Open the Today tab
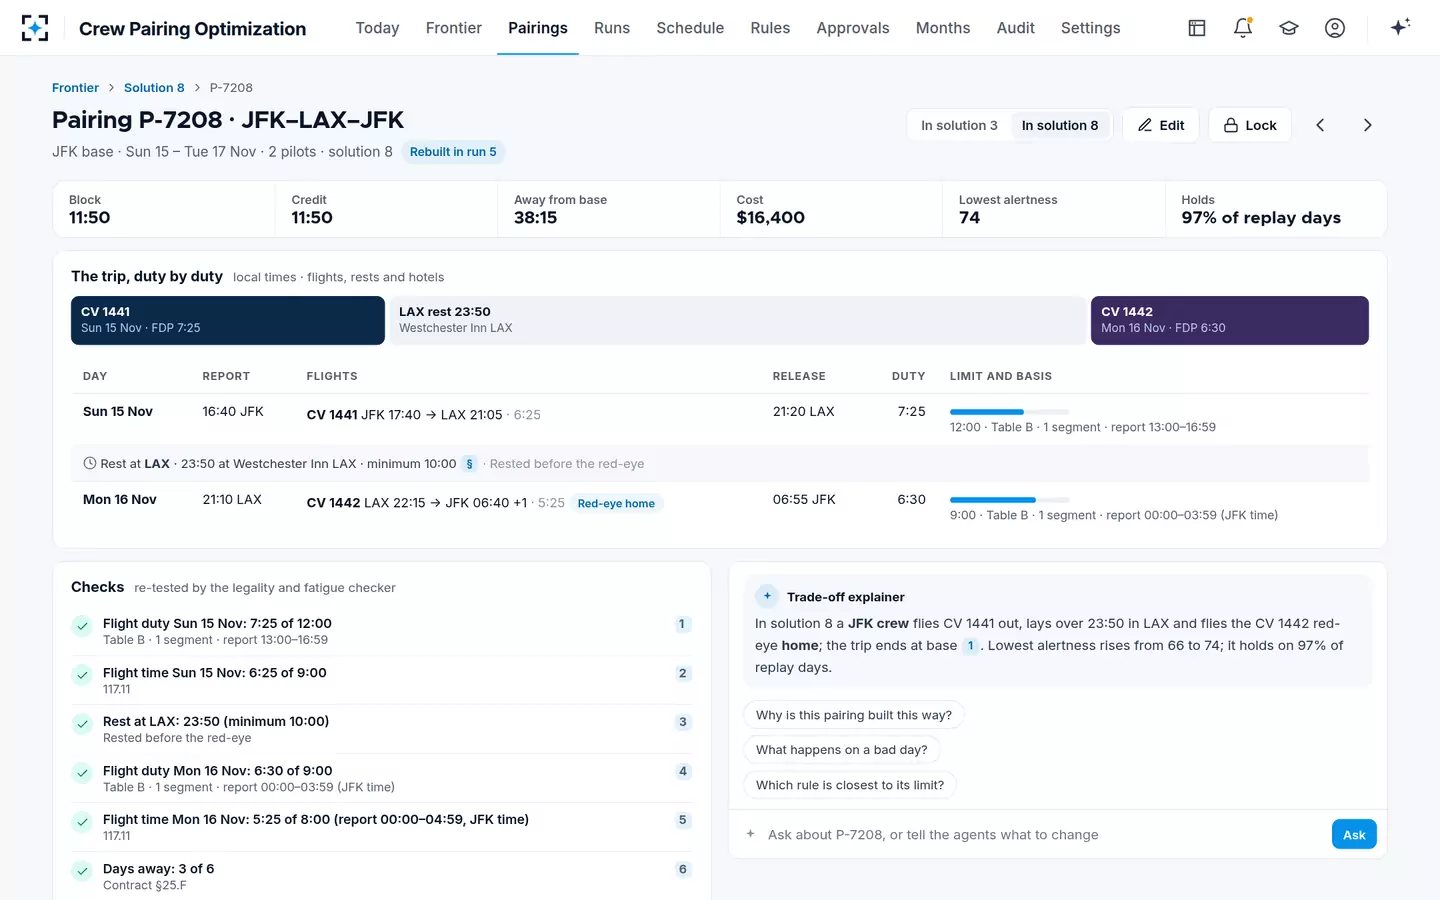 pyautogui.click(x=377, y=28)
